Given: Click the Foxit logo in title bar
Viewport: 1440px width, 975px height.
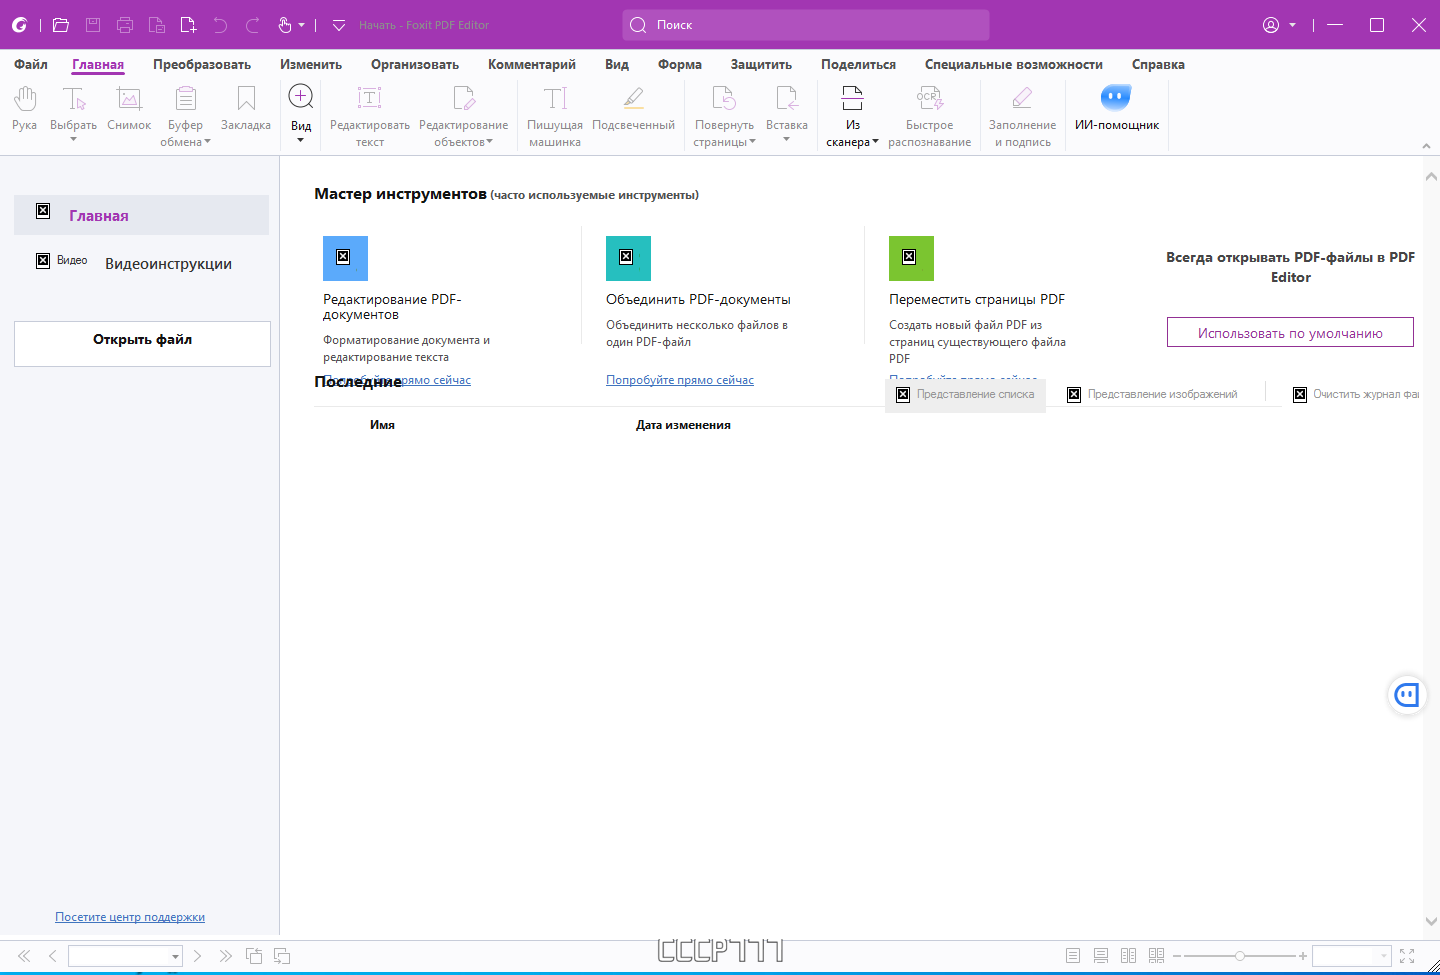Looking at the screenshot, I should [x=19, y=25].
